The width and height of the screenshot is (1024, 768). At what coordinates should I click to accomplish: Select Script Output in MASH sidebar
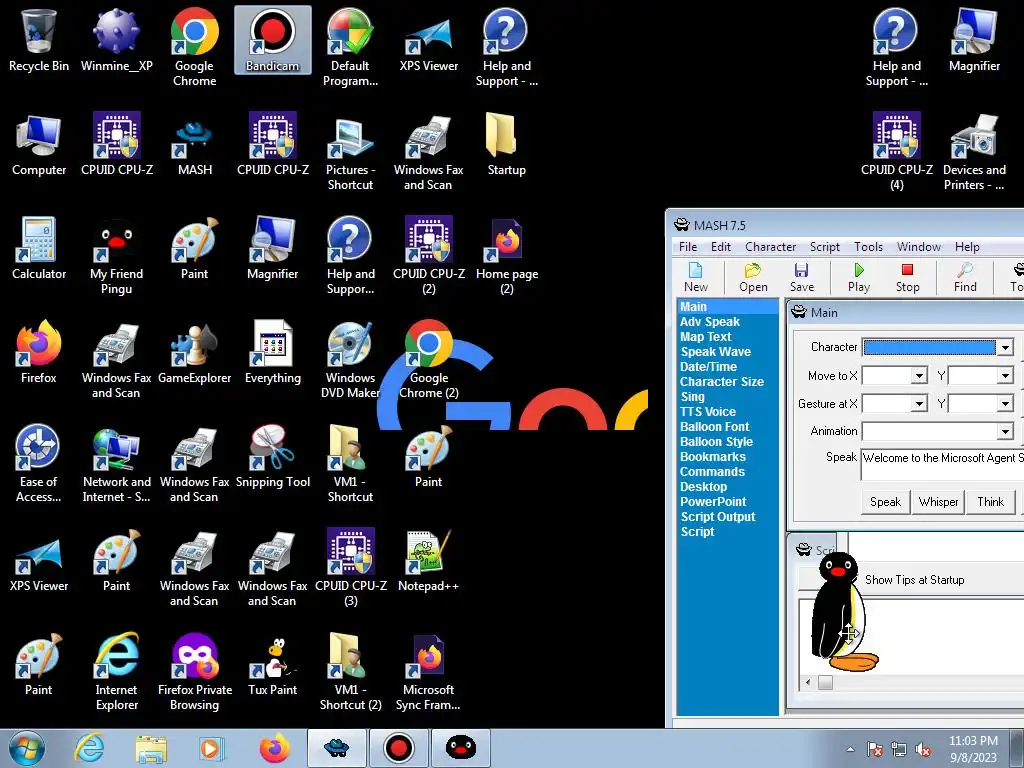click(x=718, y=517)
